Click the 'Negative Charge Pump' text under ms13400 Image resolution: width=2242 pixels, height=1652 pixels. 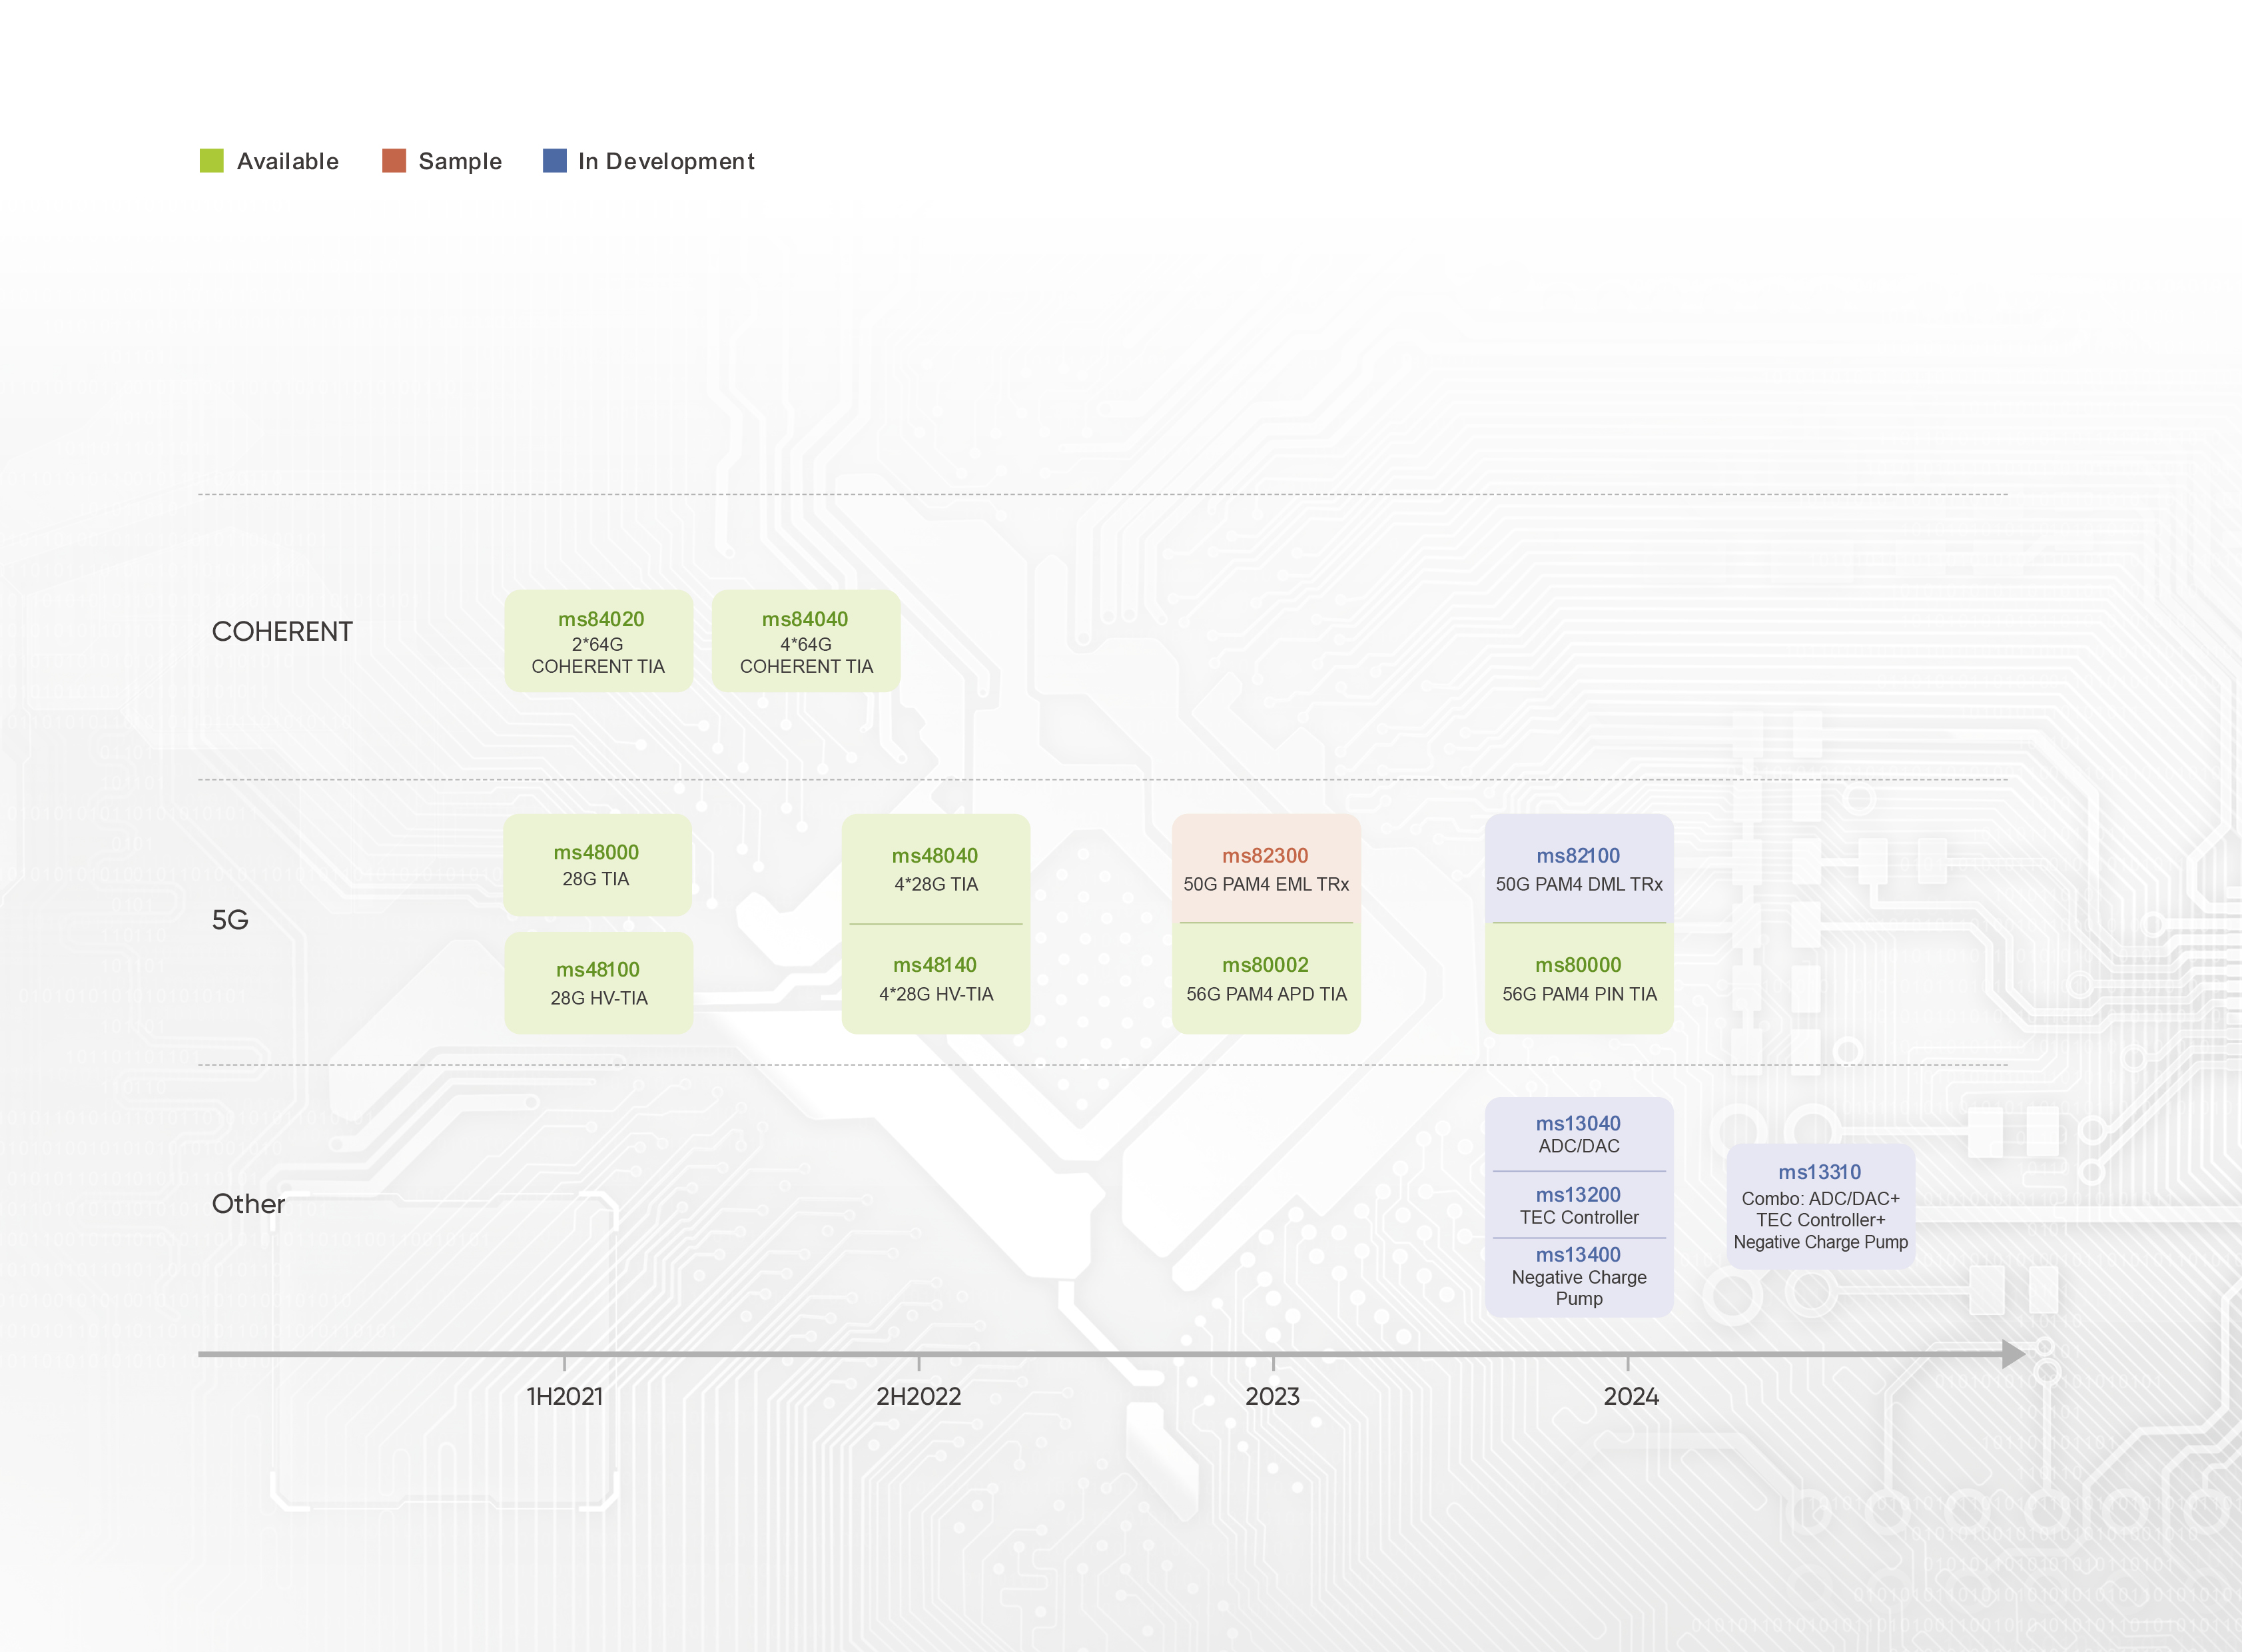[x=1579, y=1288]
